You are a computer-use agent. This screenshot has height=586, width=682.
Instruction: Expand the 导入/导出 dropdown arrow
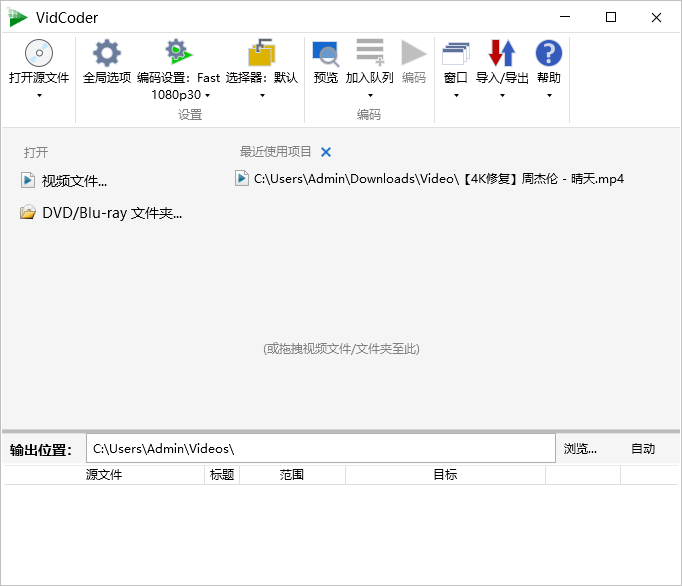click(502, 95)
